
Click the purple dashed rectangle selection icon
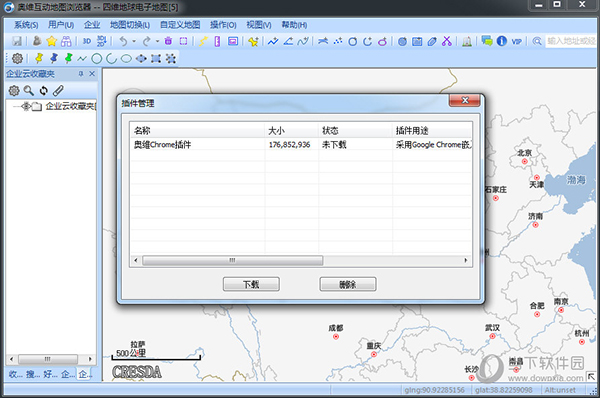tap(184, 41)
